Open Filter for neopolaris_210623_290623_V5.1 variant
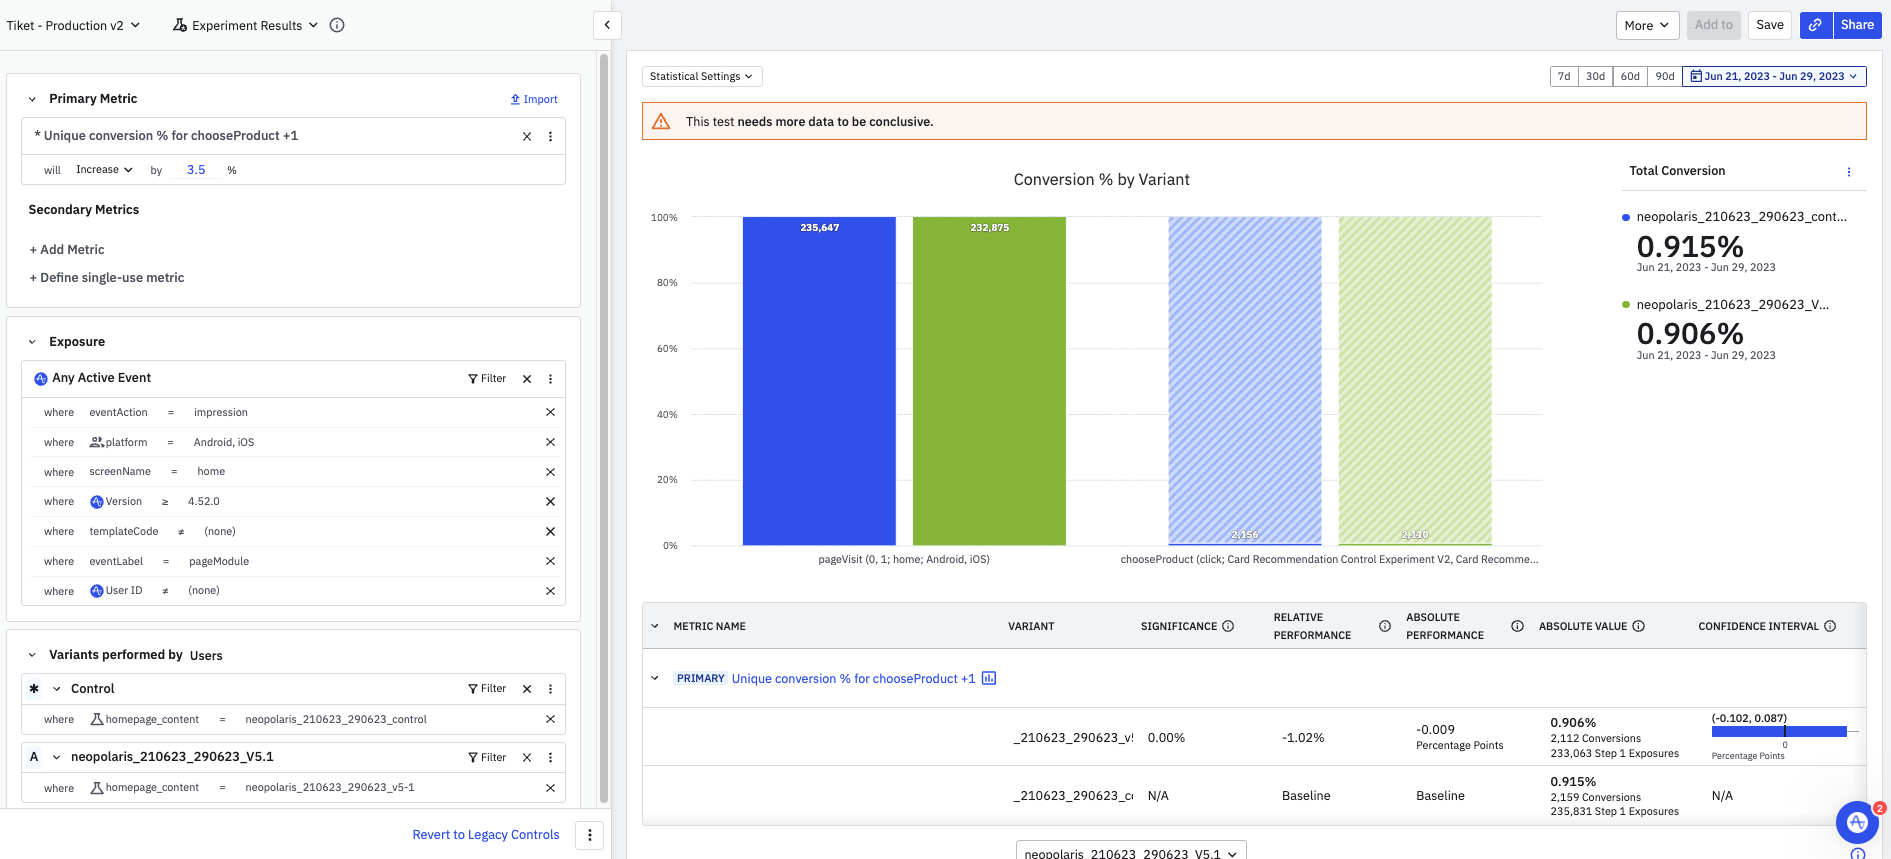Image resolution: width=1891 pixels, height=859 pixels. [x=487, y=758]
